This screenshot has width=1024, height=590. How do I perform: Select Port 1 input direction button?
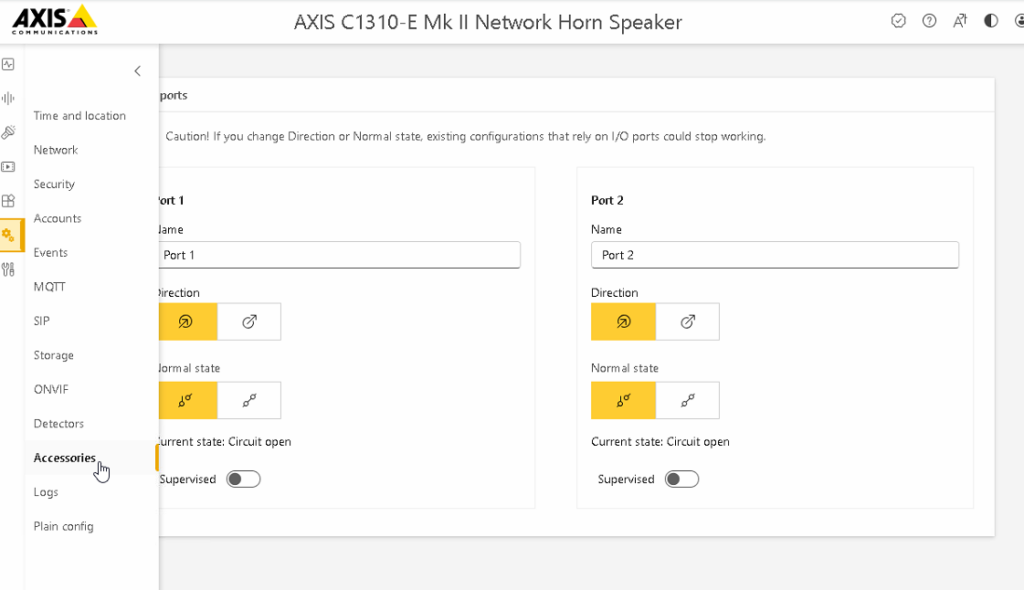[186, 321]
